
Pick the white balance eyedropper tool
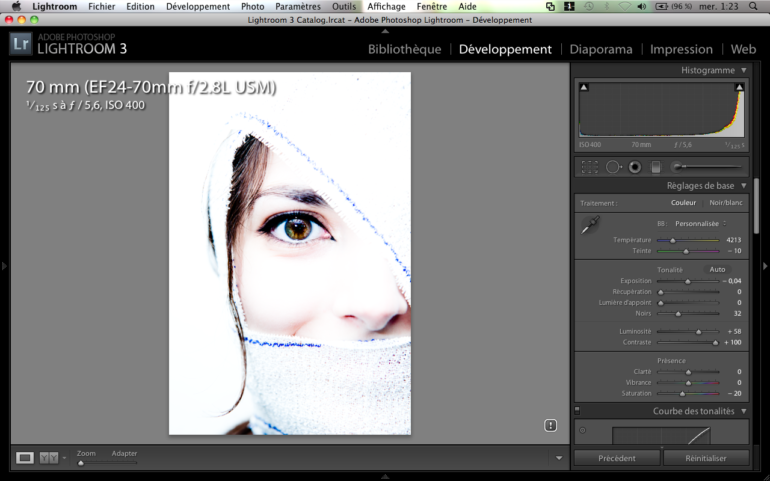[x=590, y=226]
